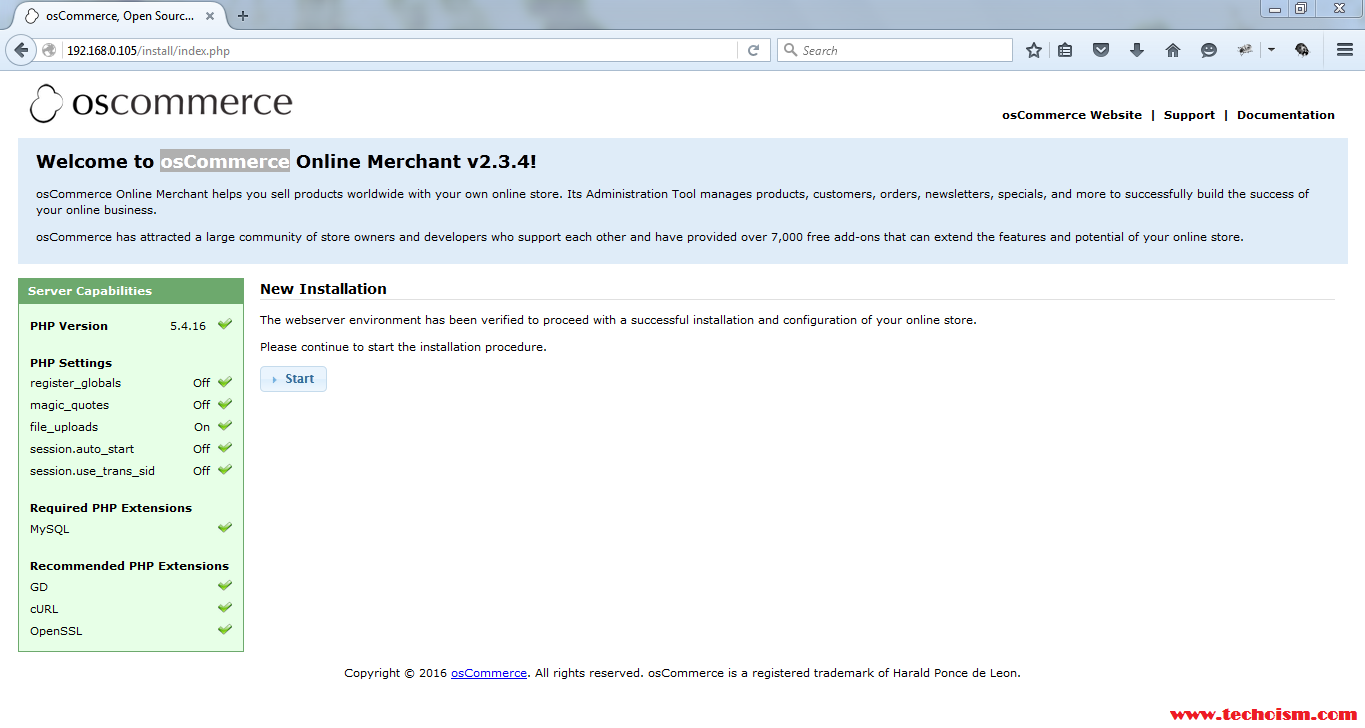
Task: Open the Support link
Action: (x=1189, y=115)
